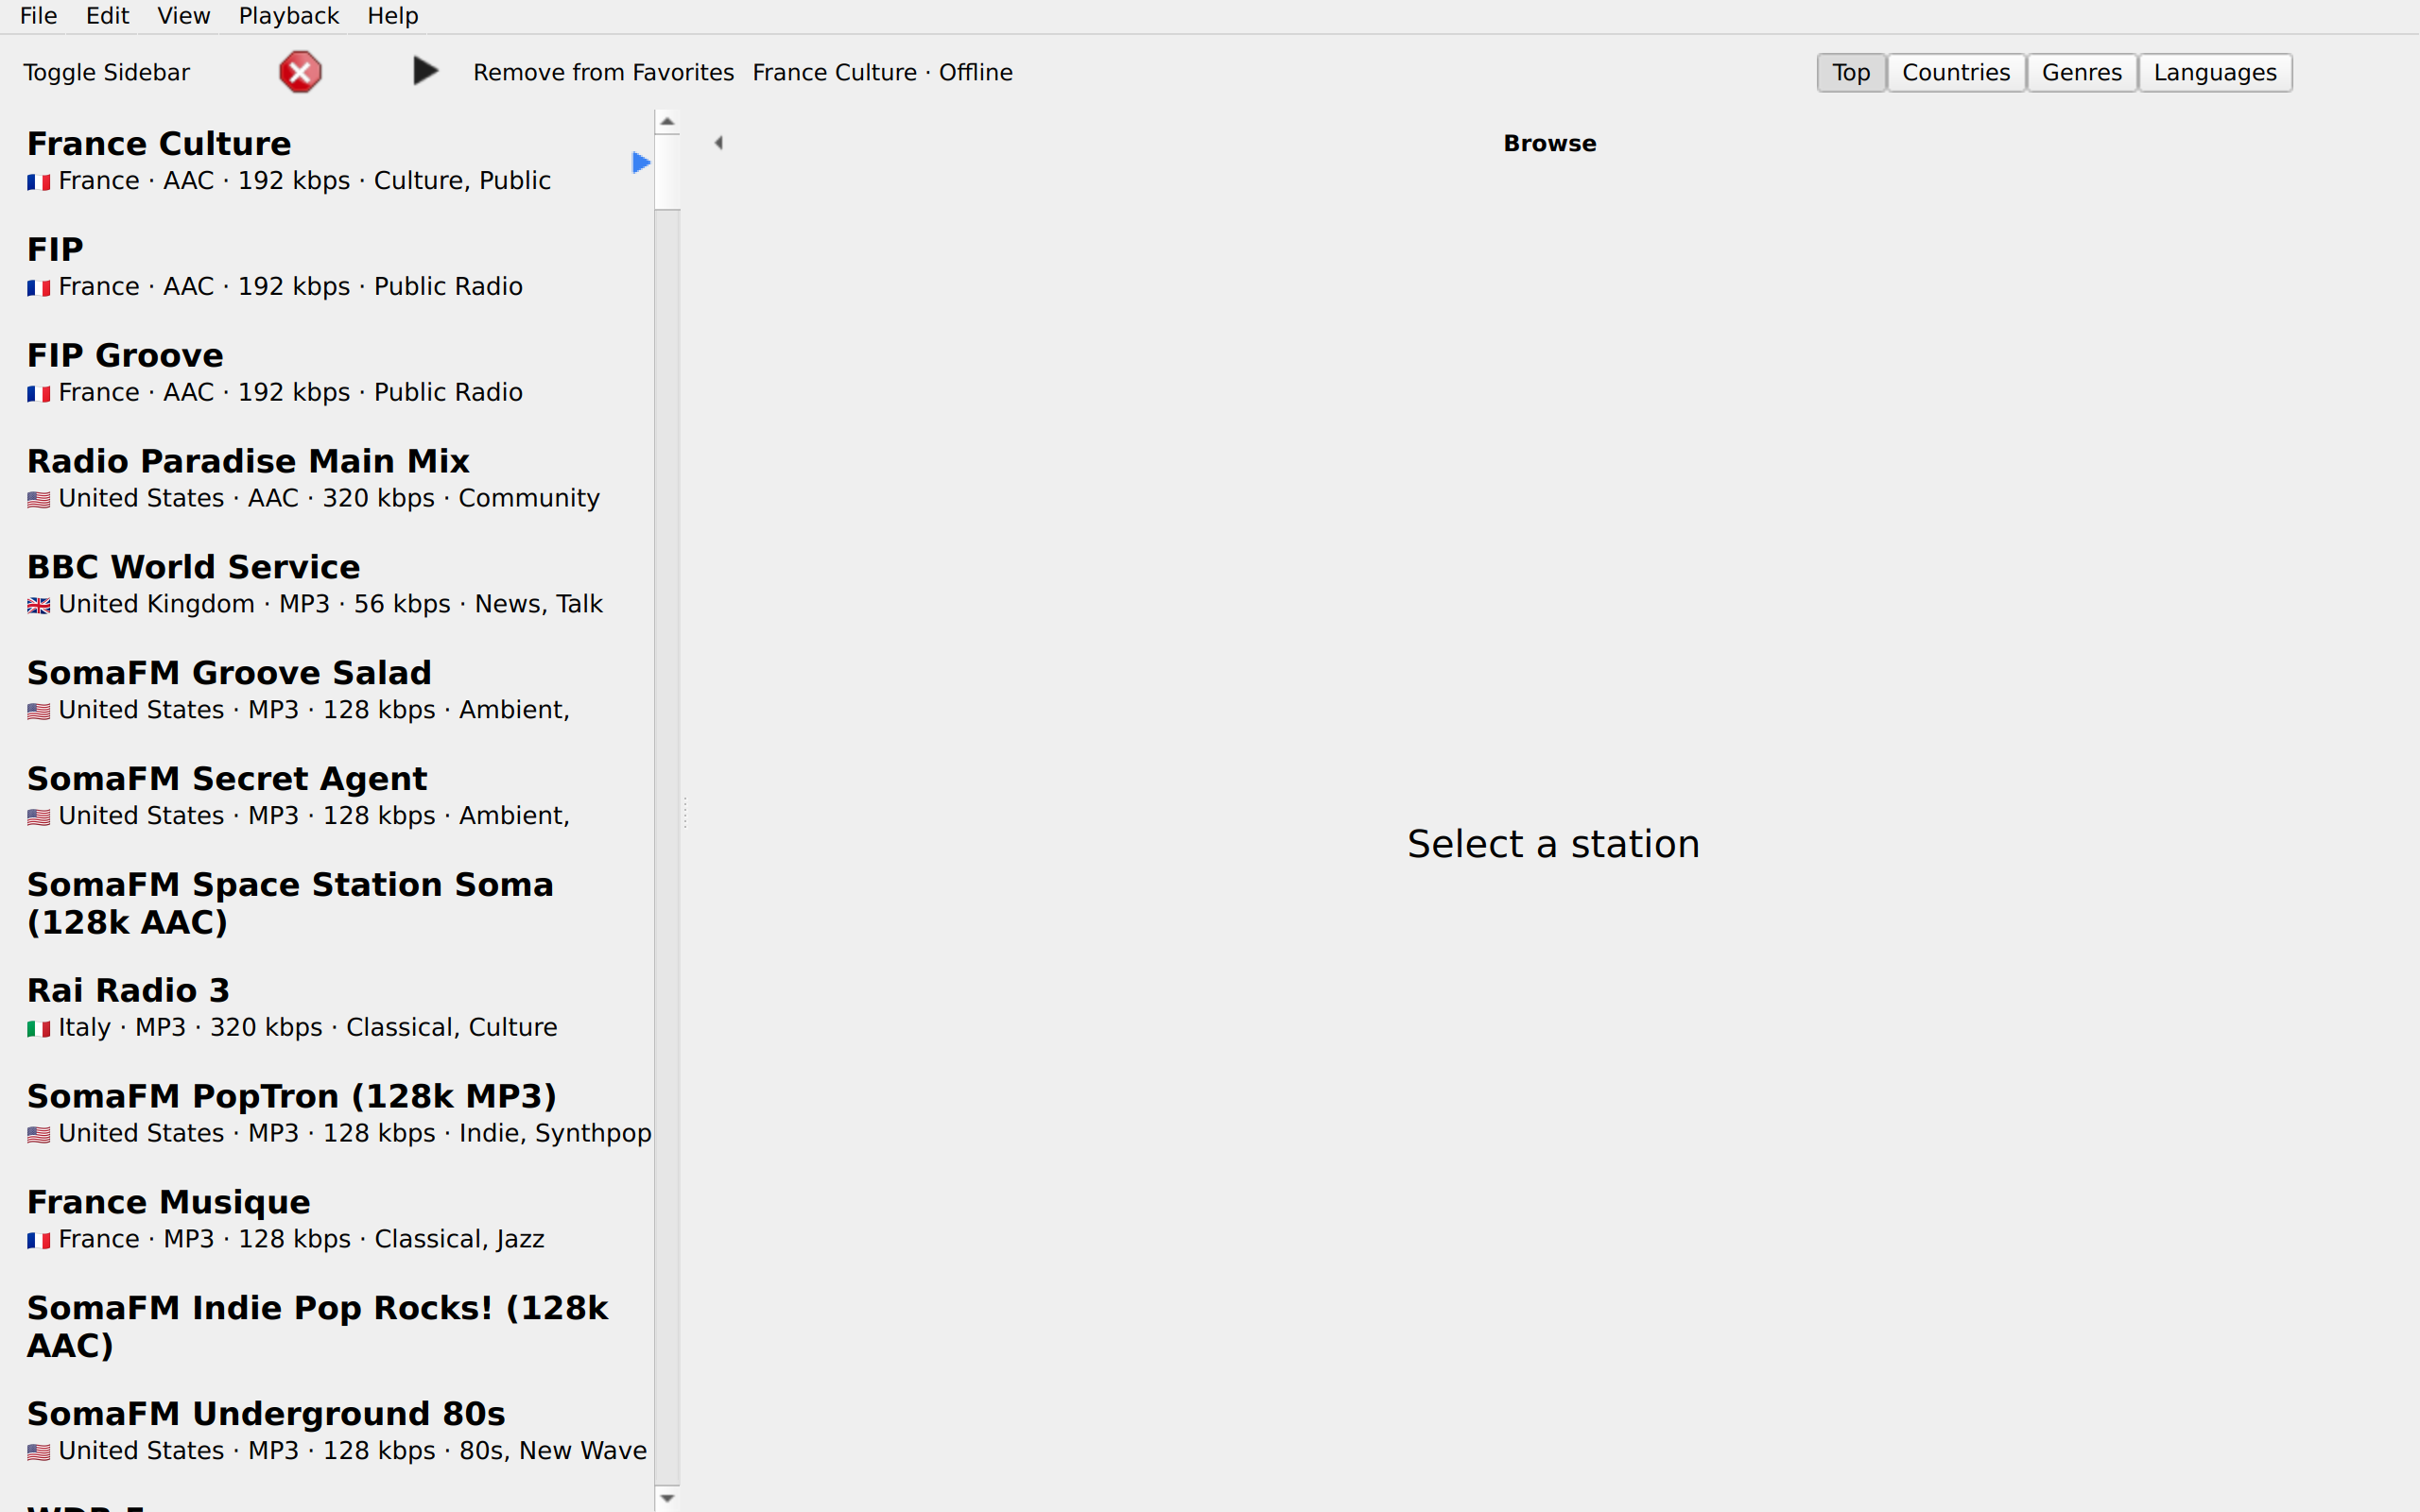Select Rai Radio 3 station
The image size is (2420, 1512).
pyautogui.click(x=327, y=1009)
